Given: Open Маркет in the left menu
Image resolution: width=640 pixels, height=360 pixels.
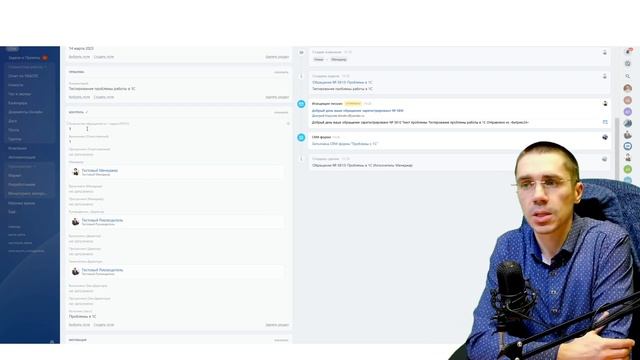Looking at the screenshot, I should (x=14, y=176).
